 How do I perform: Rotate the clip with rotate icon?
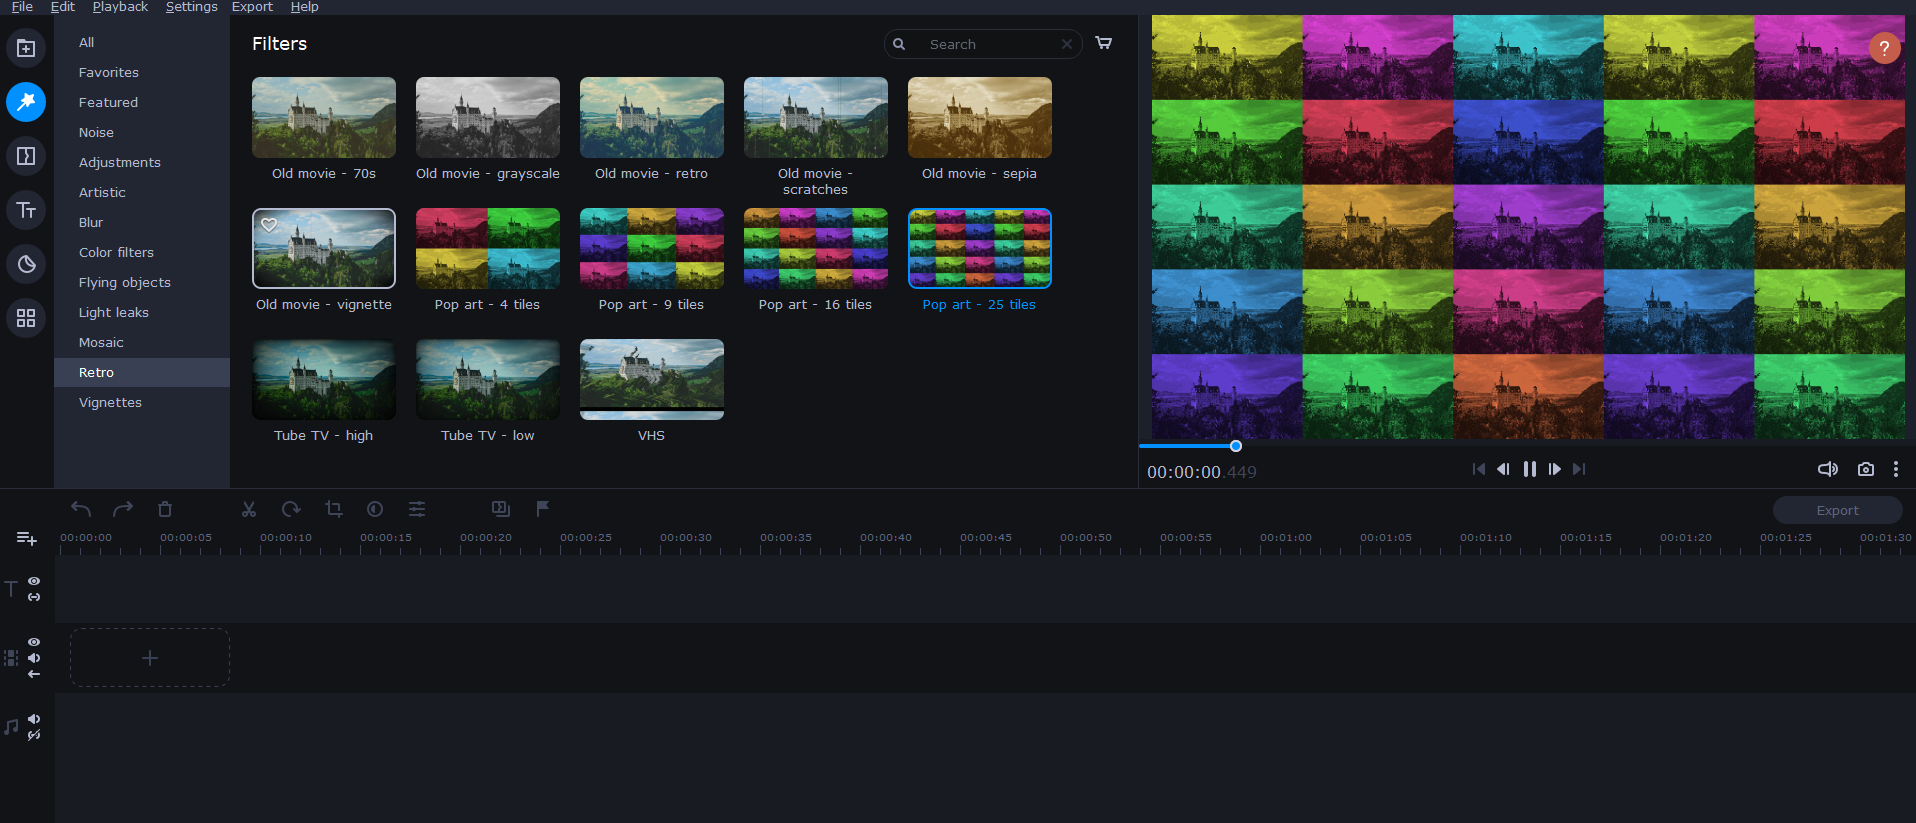(x=291, y=509)
